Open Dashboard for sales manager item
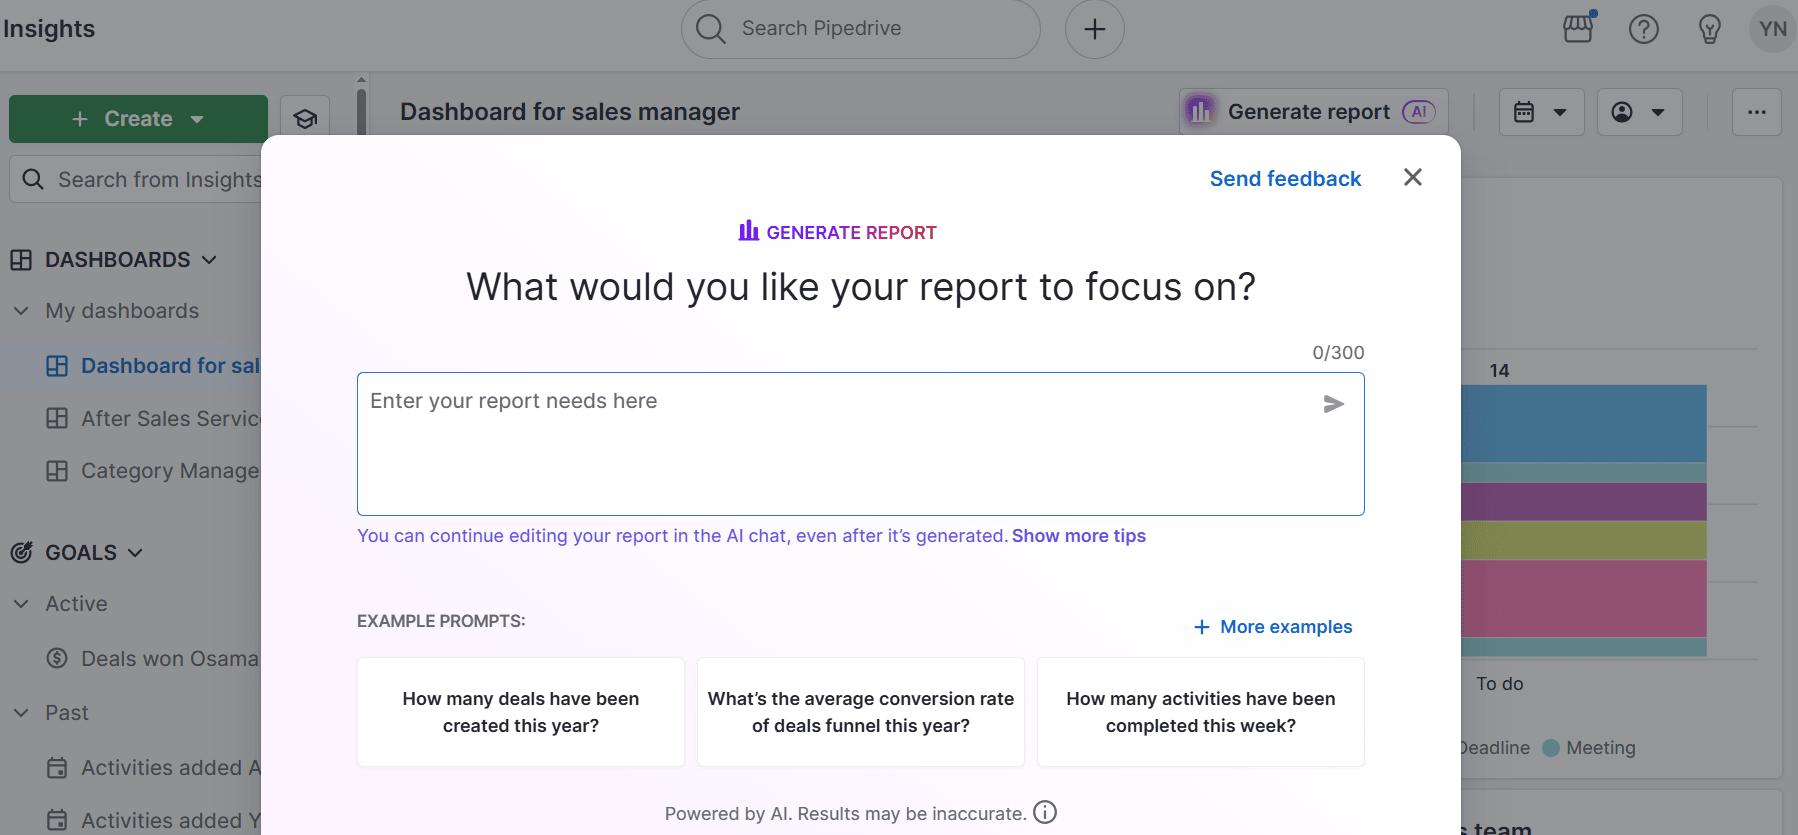The height and width of the screenshot is (835, 1798). pyautogui.click(x=154, y=366)
